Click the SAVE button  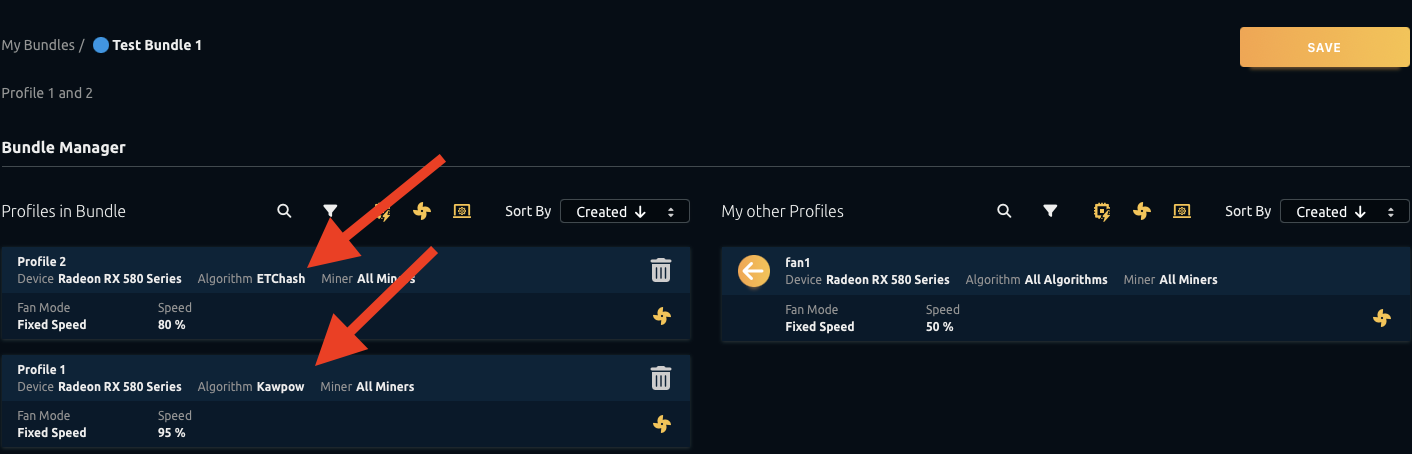tap(1323, 47)
